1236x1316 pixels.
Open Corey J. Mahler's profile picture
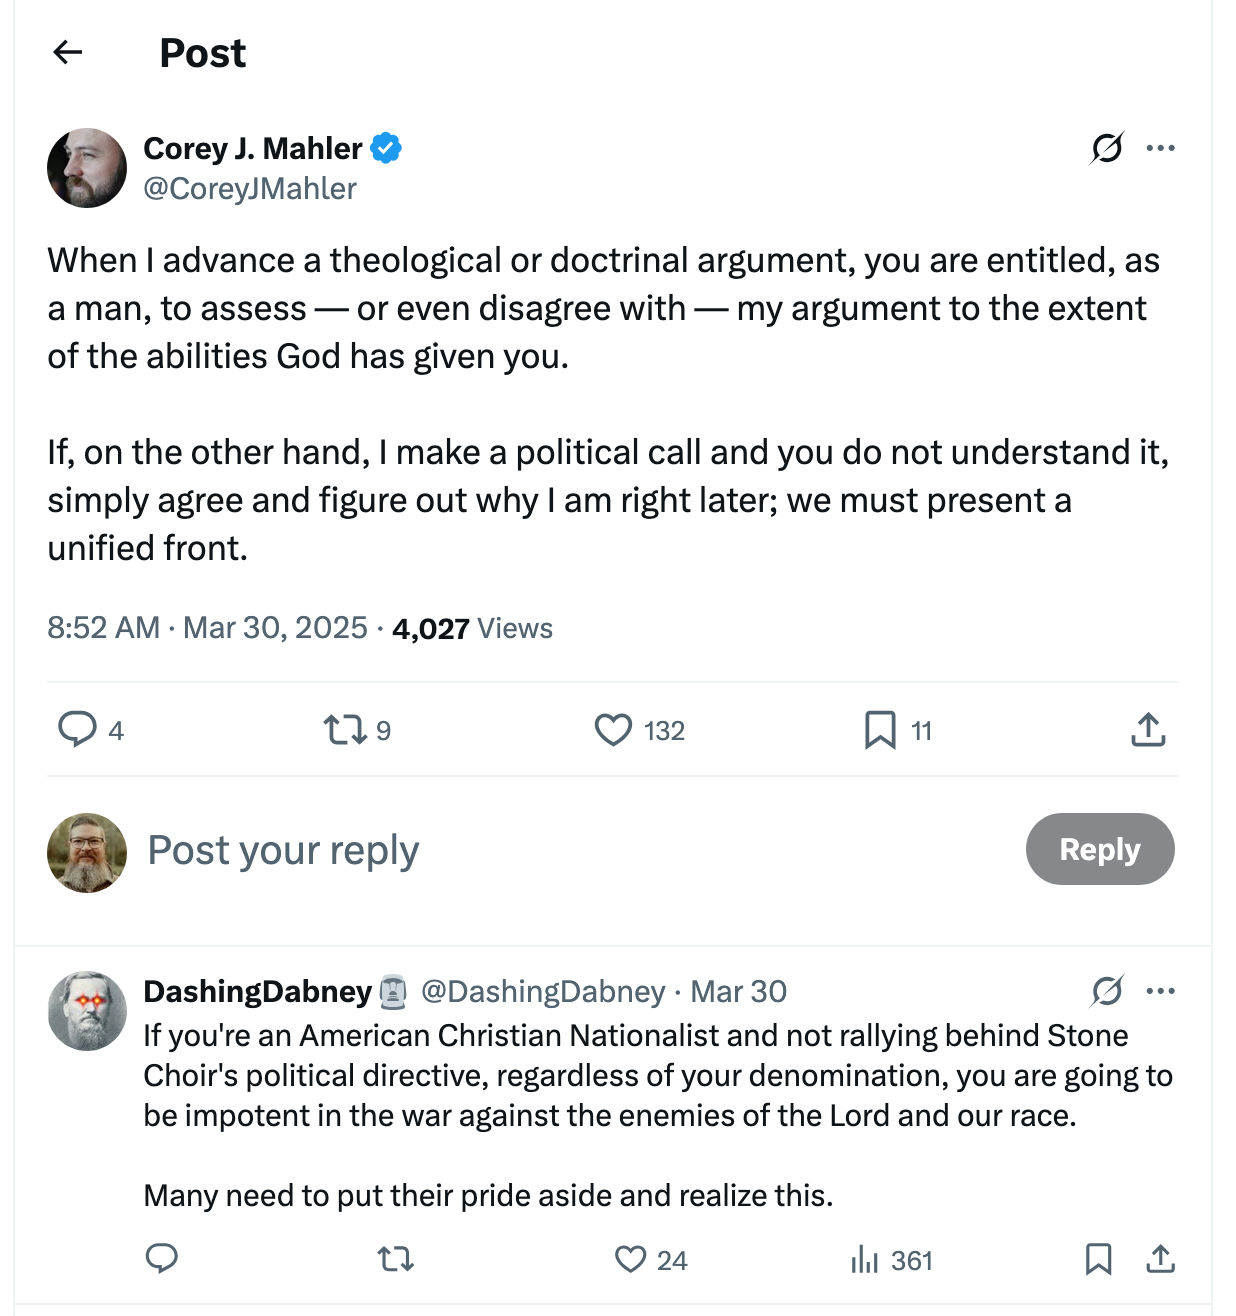point(87,168)
